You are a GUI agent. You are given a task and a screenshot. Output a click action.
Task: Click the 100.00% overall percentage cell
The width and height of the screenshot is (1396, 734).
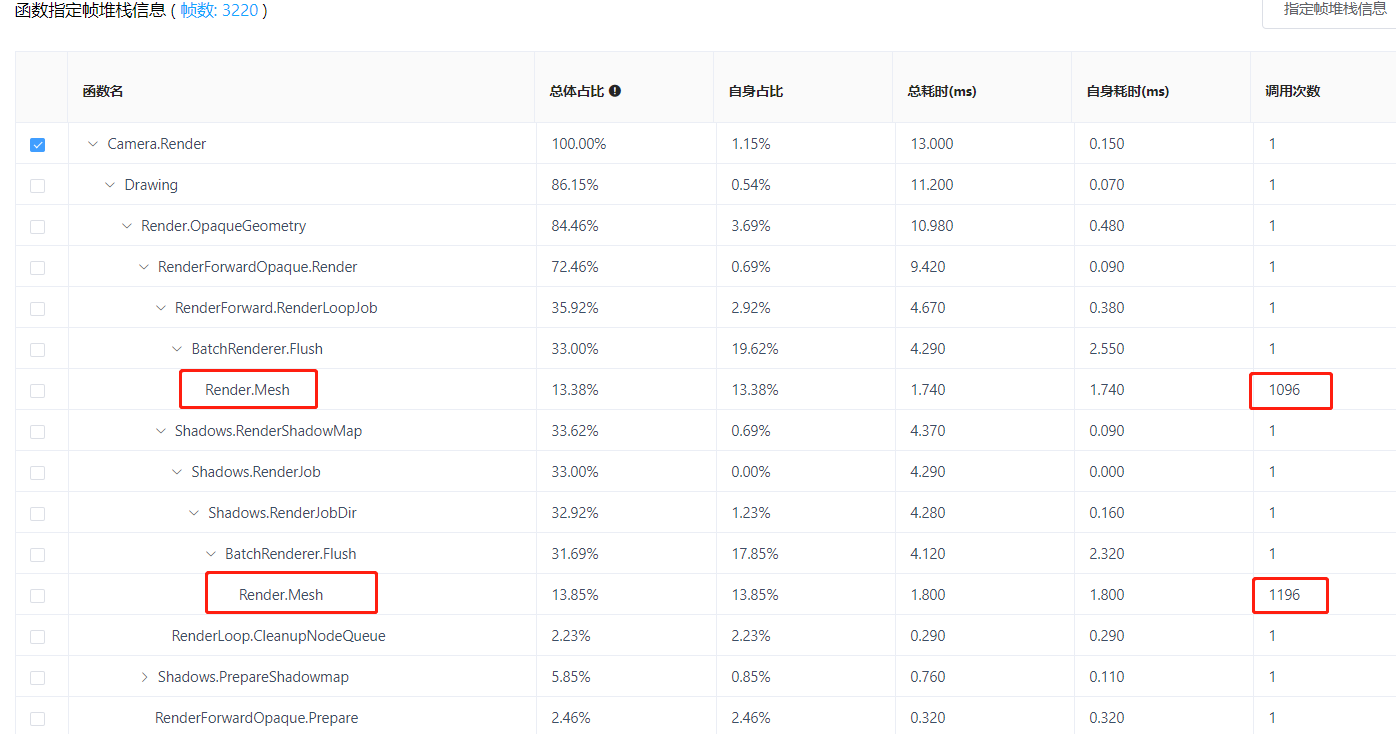coord(579,144)
